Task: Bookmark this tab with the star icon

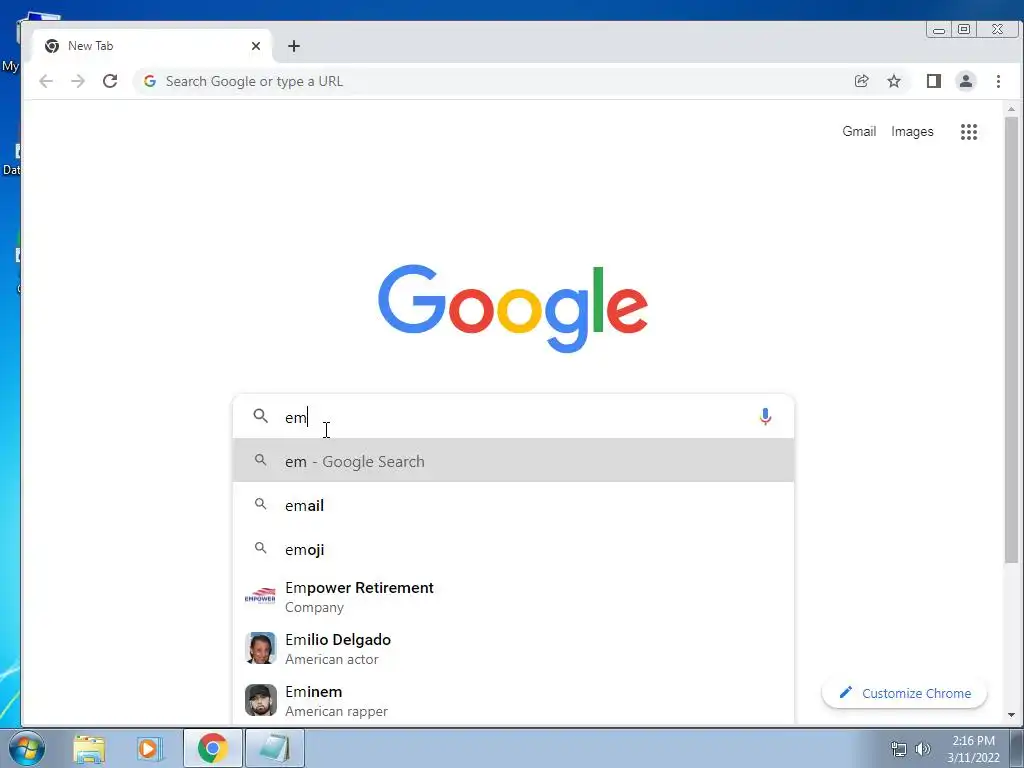Action: point(894,81)
